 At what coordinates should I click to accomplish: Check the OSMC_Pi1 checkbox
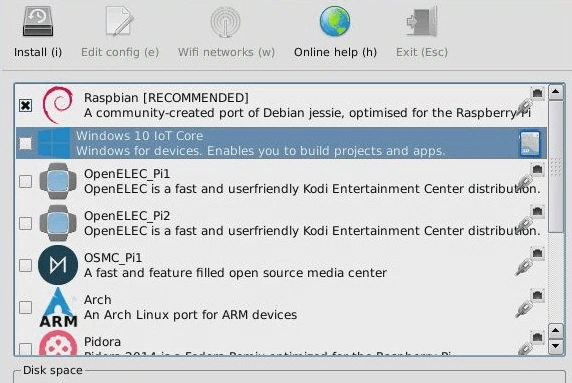pos(26,265)
